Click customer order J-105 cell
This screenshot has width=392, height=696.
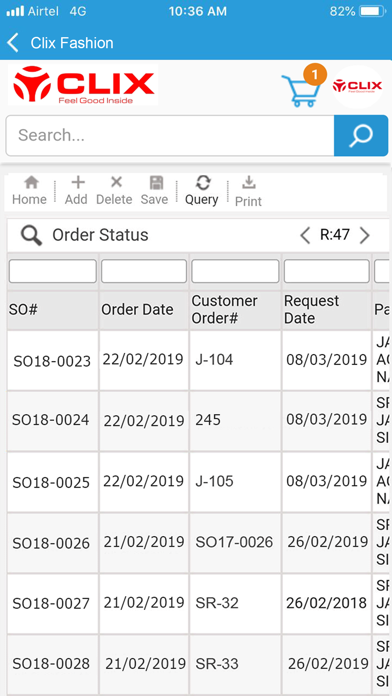pos(235,482)
